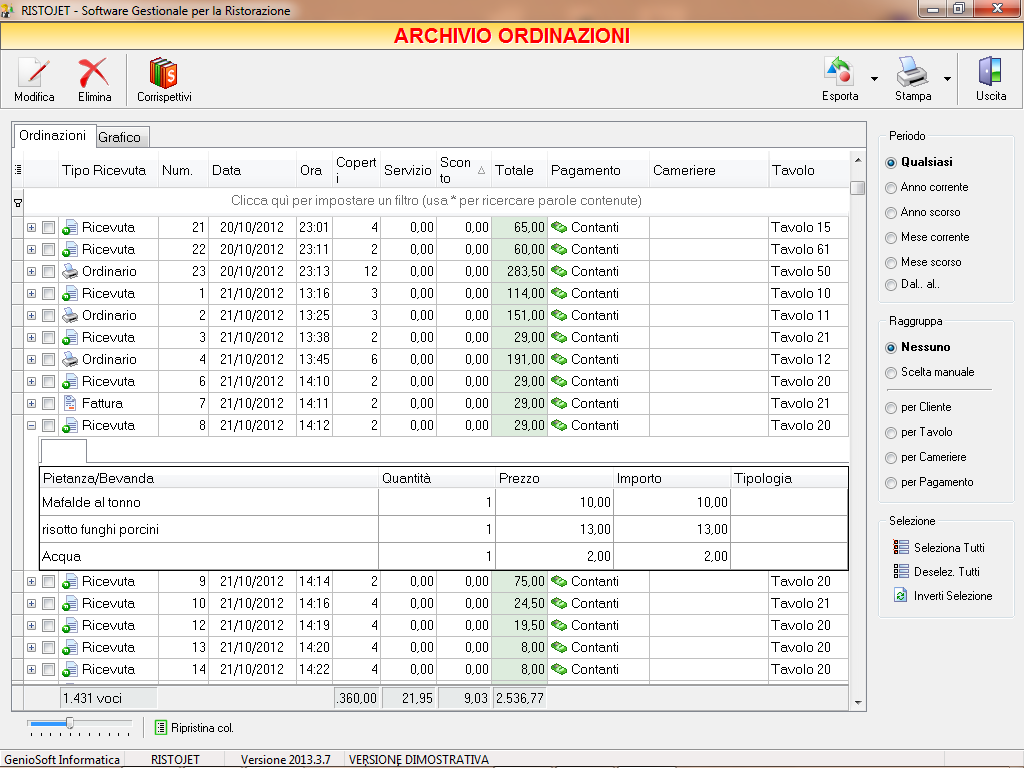
Task: Click the Deselez. Tutti link
Action: point(946,572)
